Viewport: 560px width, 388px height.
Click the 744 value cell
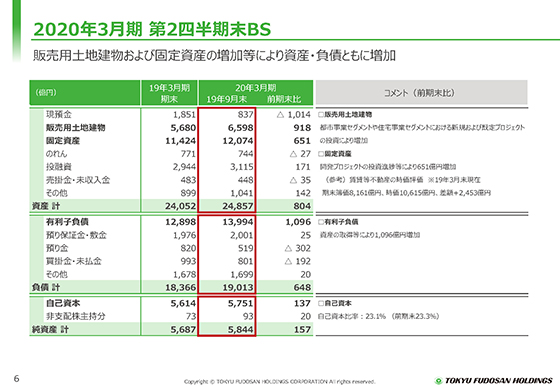(246, 154)
